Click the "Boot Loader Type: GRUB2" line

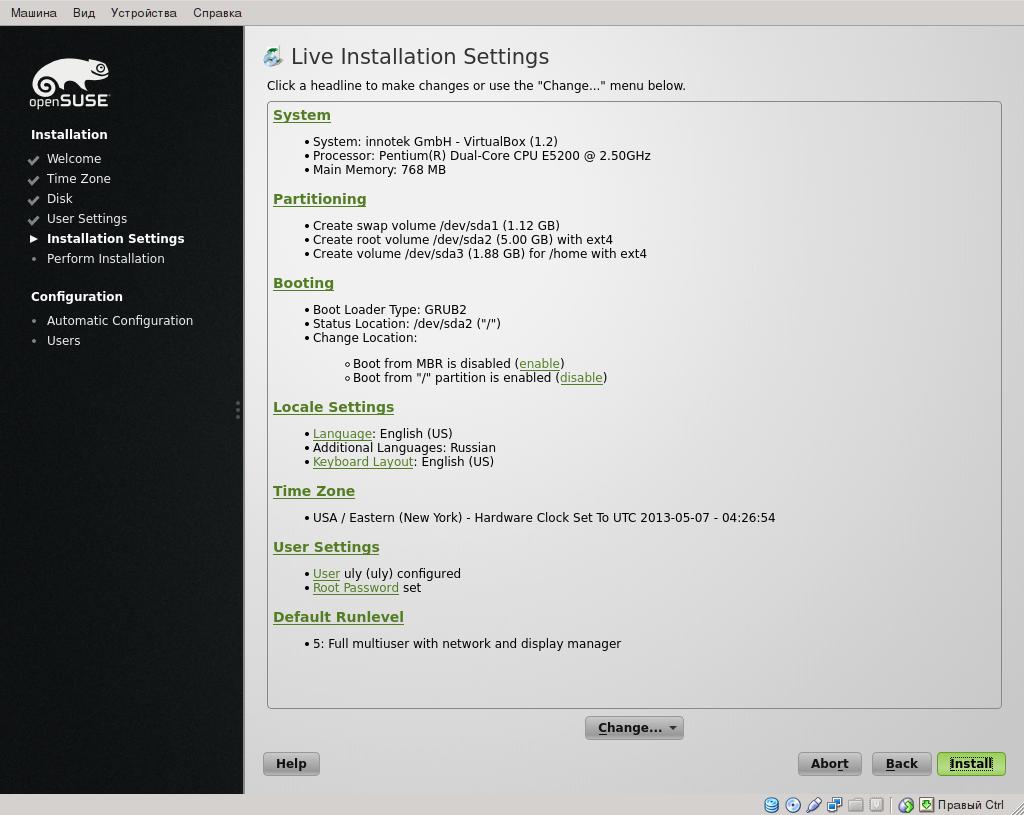pyautogui.click(x=390, y=310)
